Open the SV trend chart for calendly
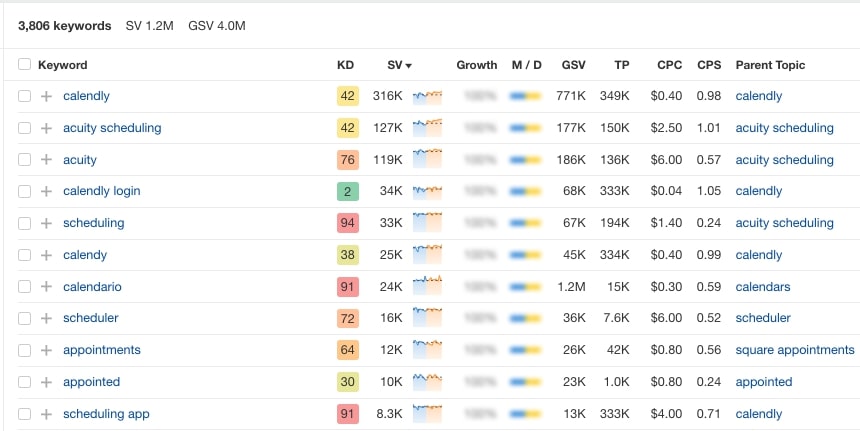Viewport: 860px width, 431px height. pyautogui.click(x=427, y=96)
